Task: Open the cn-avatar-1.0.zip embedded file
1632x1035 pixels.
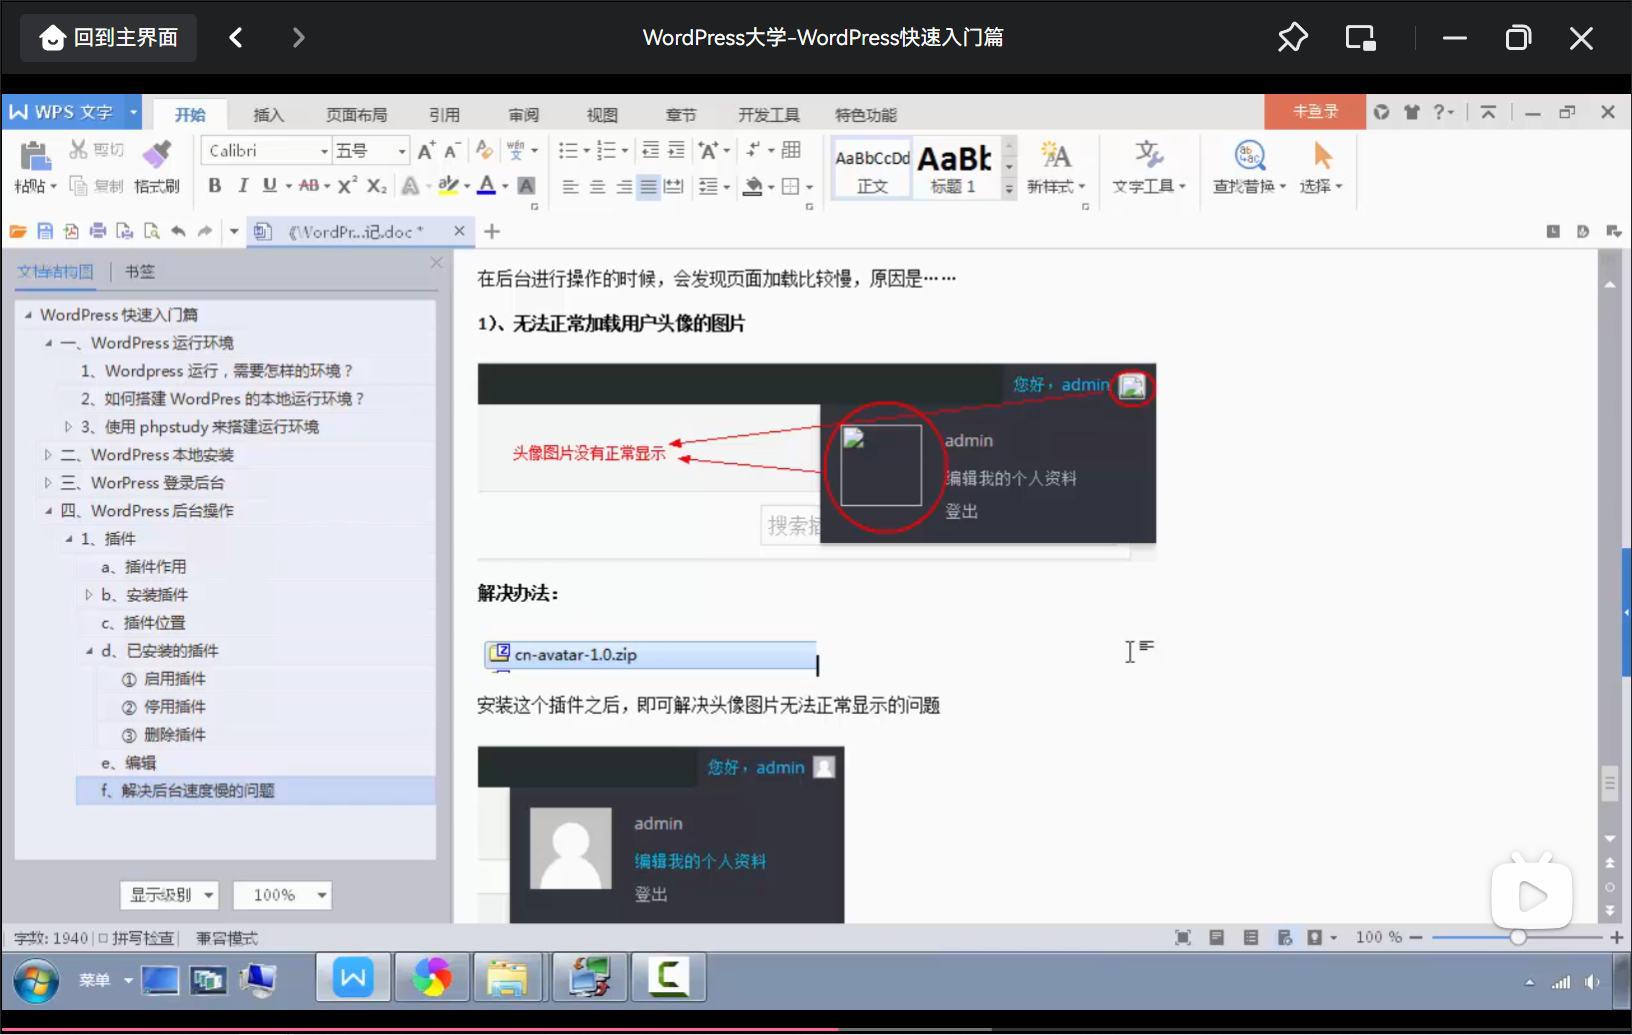Action: point(651,655)
